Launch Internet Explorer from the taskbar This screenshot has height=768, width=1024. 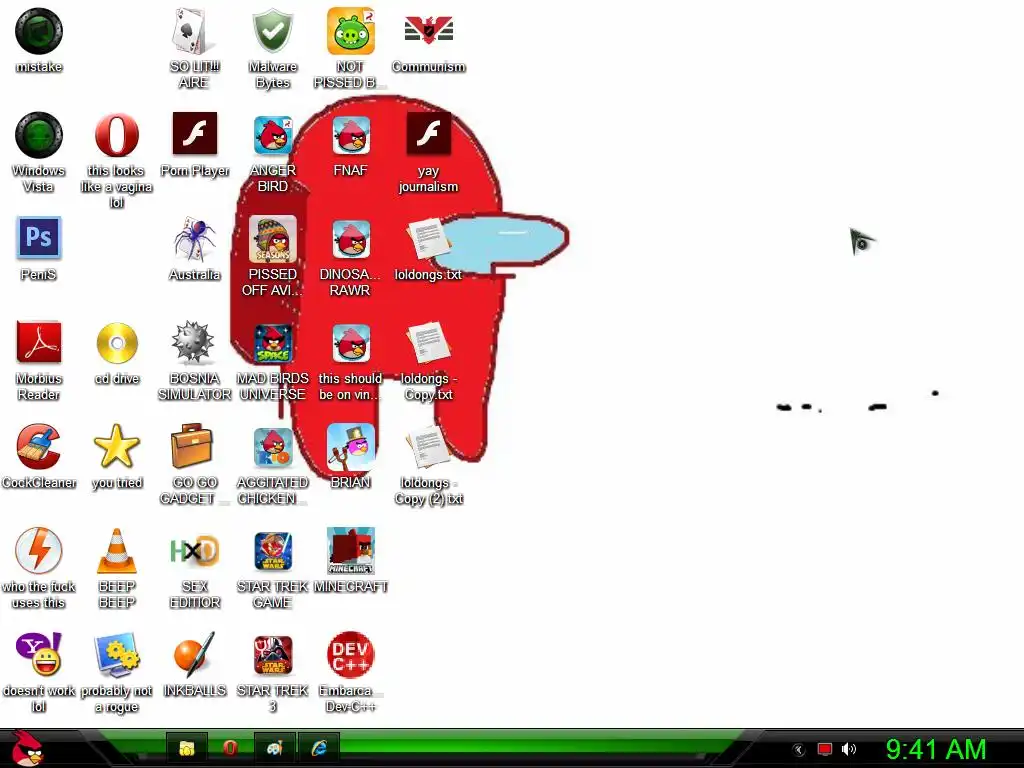click(x=319, y=748)
